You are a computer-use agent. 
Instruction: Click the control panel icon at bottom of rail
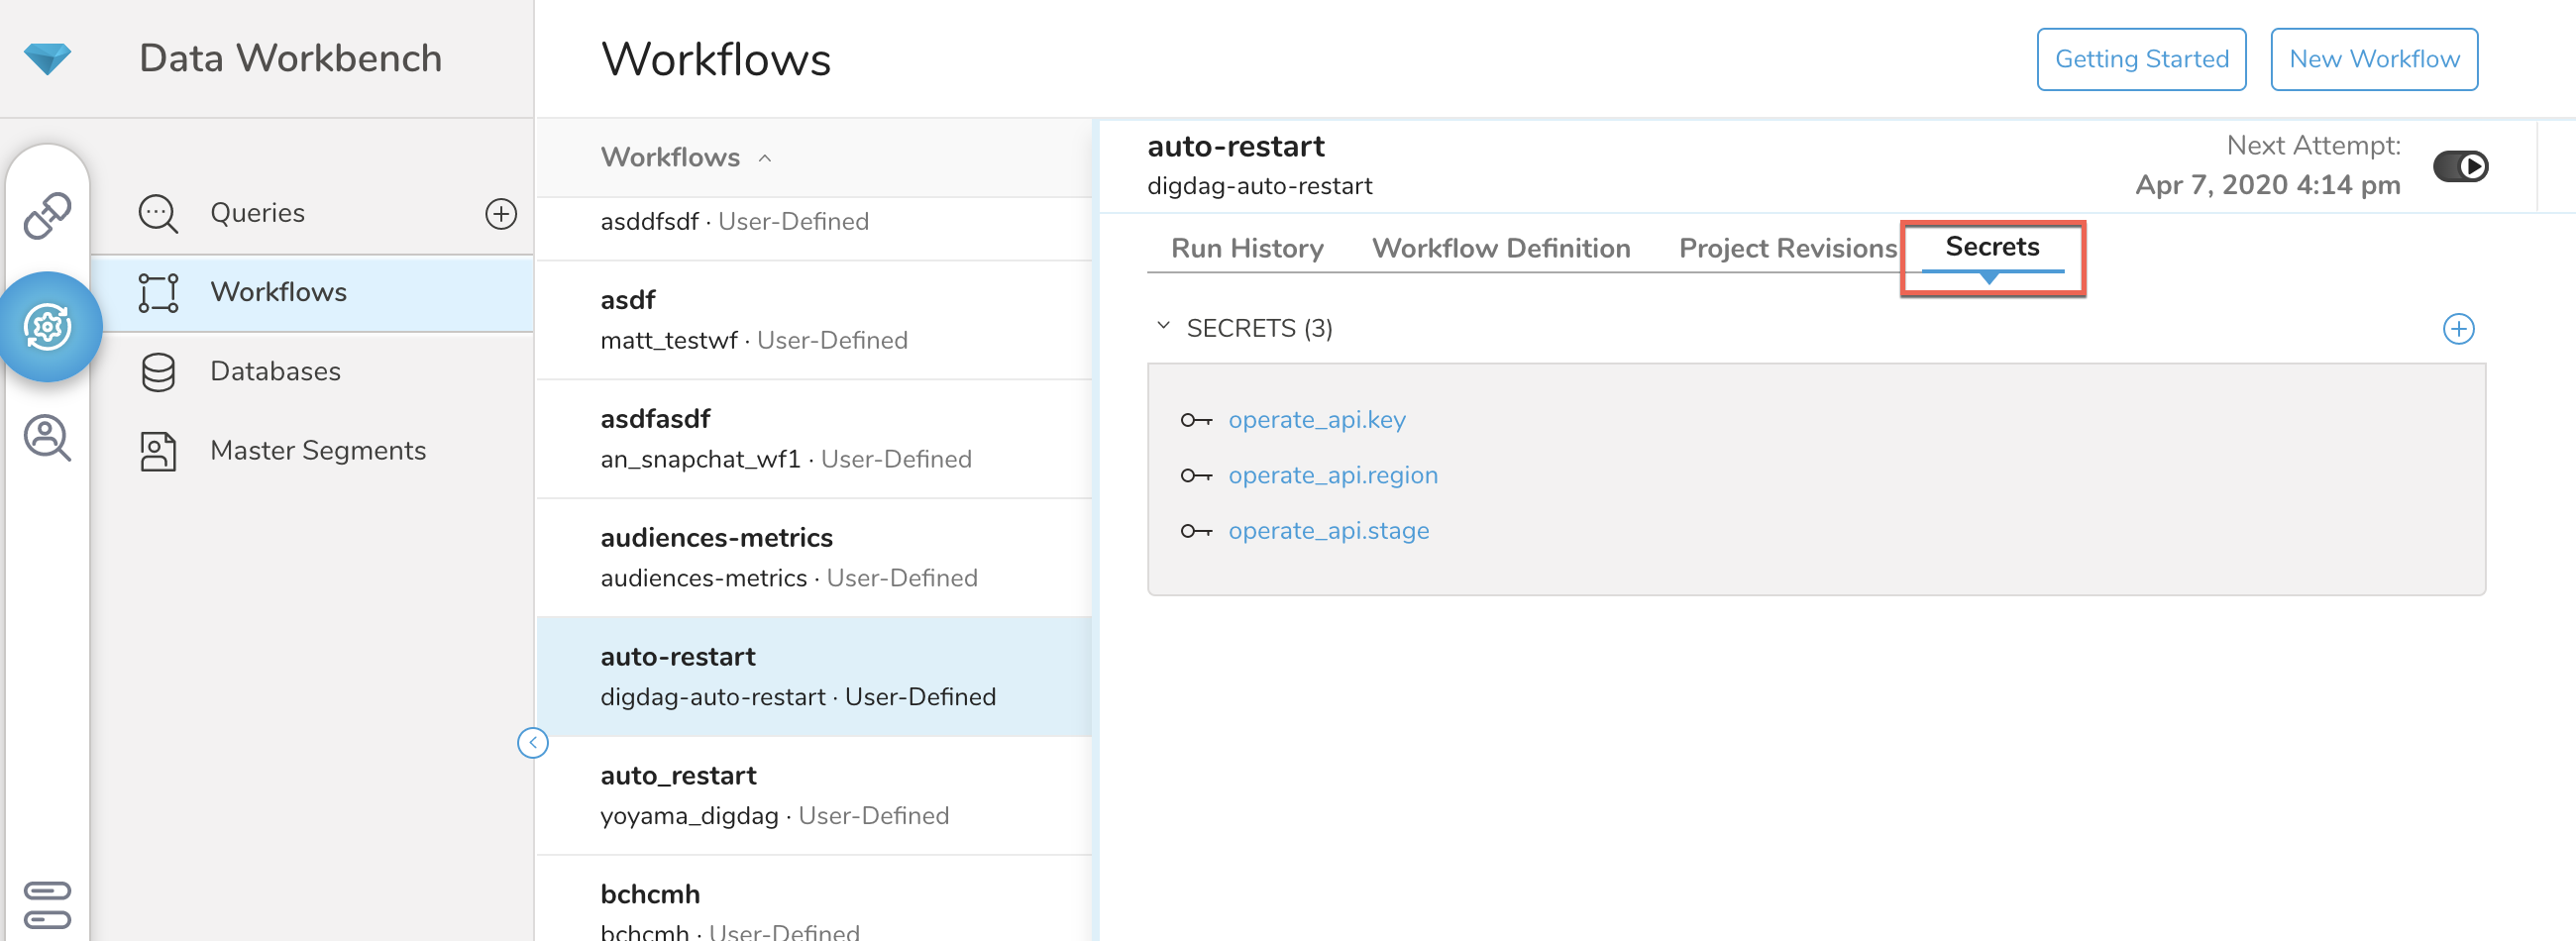pyautogui.click(x=47, y=903)
